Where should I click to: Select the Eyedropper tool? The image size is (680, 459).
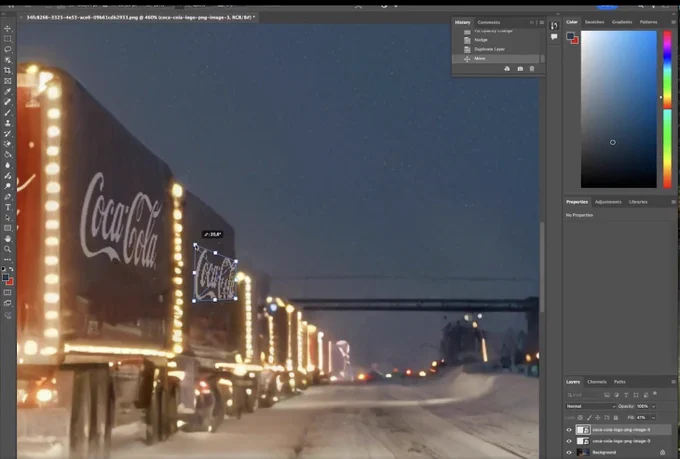tap(8, 91)
